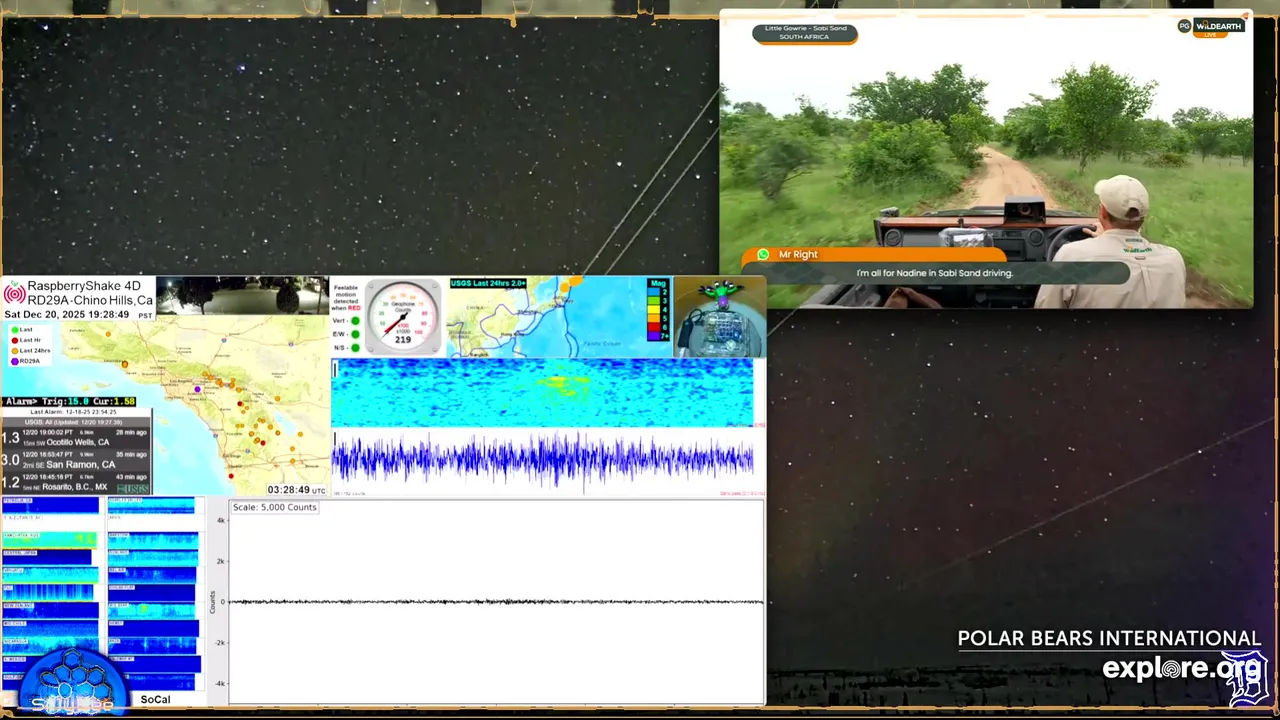Click the Vert green motion indicator

coord(355,321)
